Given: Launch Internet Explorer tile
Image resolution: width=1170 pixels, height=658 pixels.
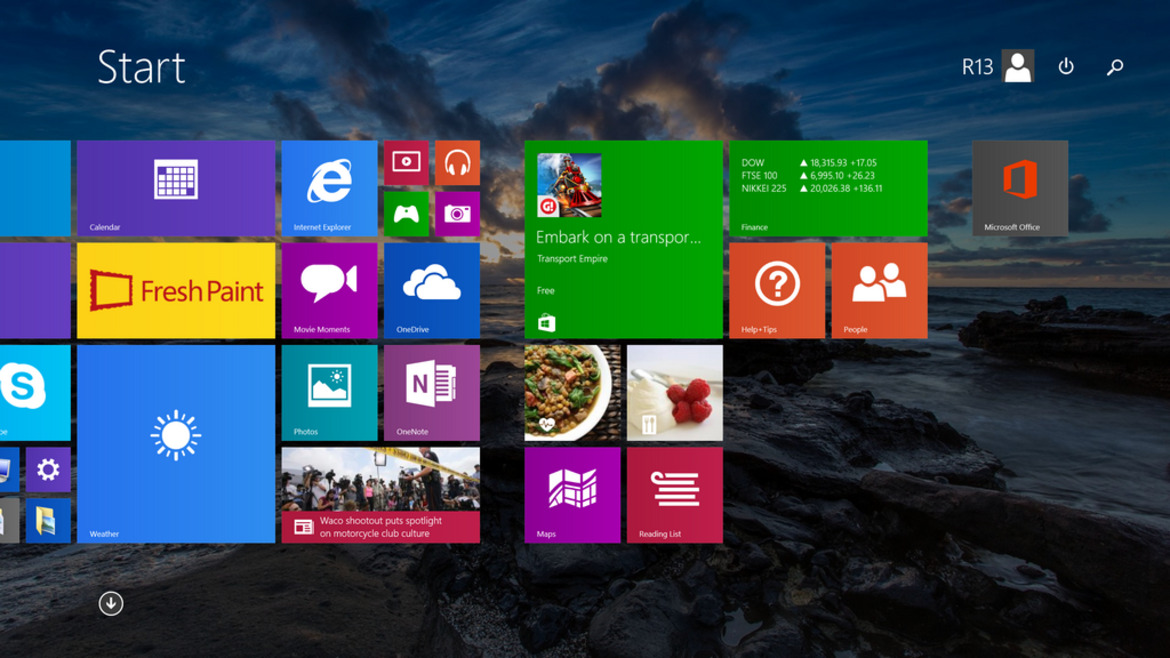Looking at the screenshot, I should (x=329, y=188).
